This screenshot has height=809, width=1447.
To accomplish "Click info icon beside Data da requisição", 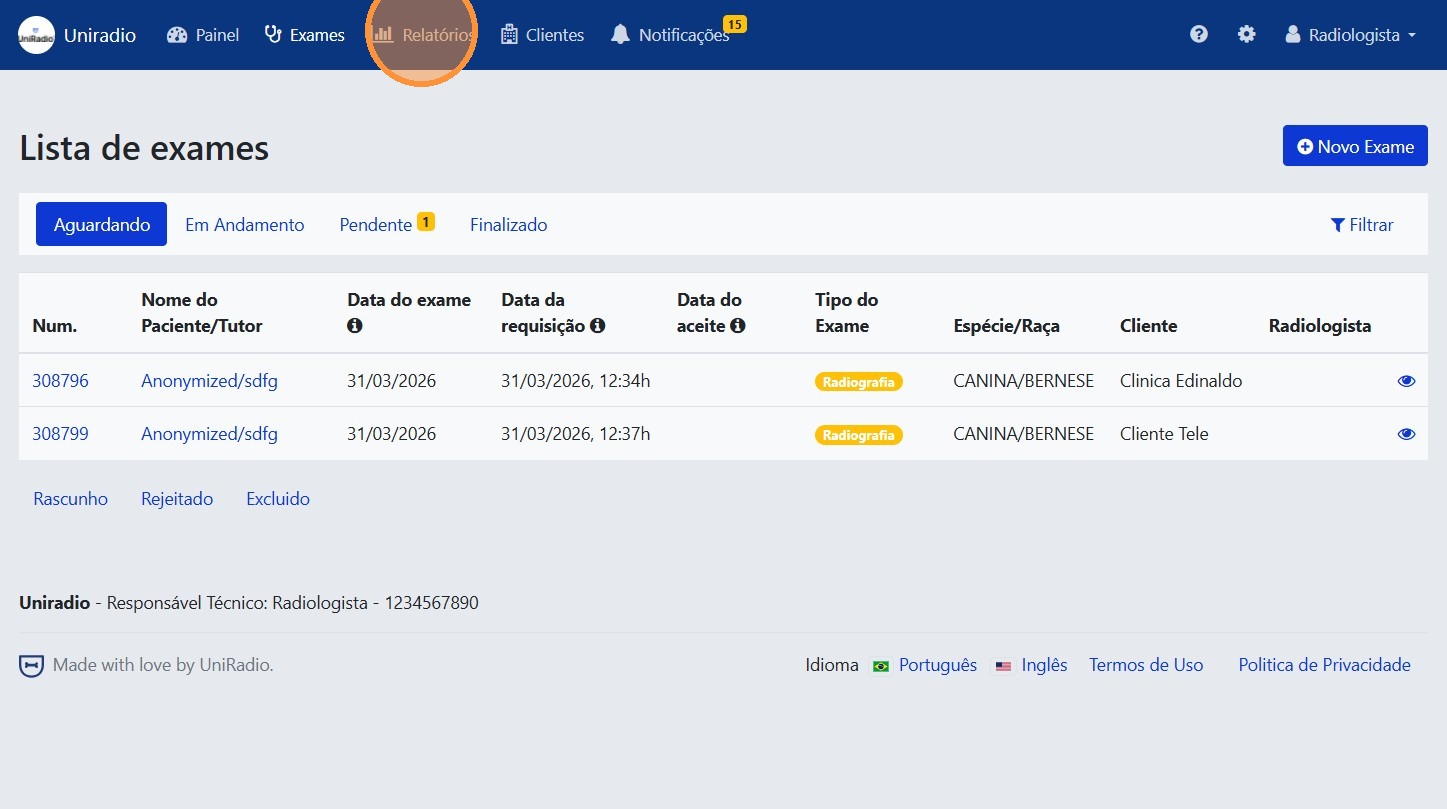I will click(598, 326).
